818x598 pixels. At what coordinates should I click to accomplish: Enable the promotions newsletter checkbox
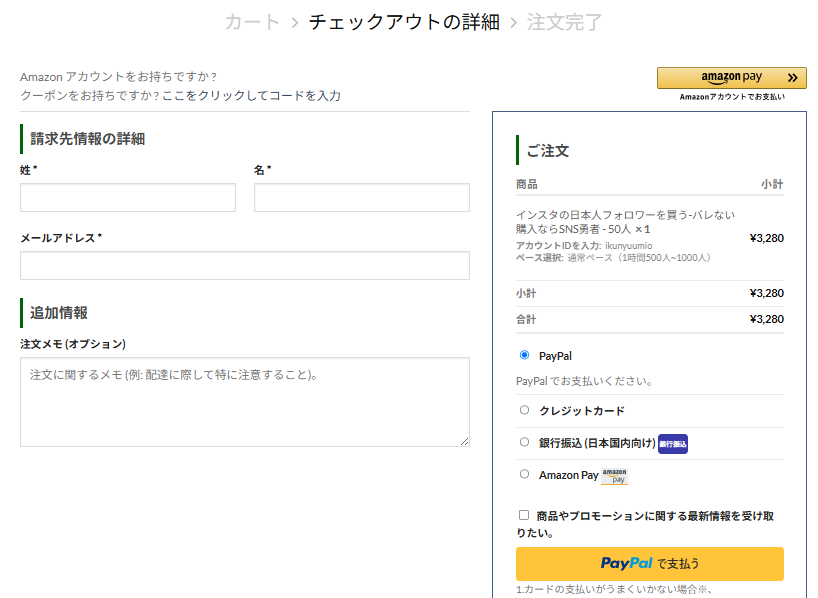[x=524, y=515]
